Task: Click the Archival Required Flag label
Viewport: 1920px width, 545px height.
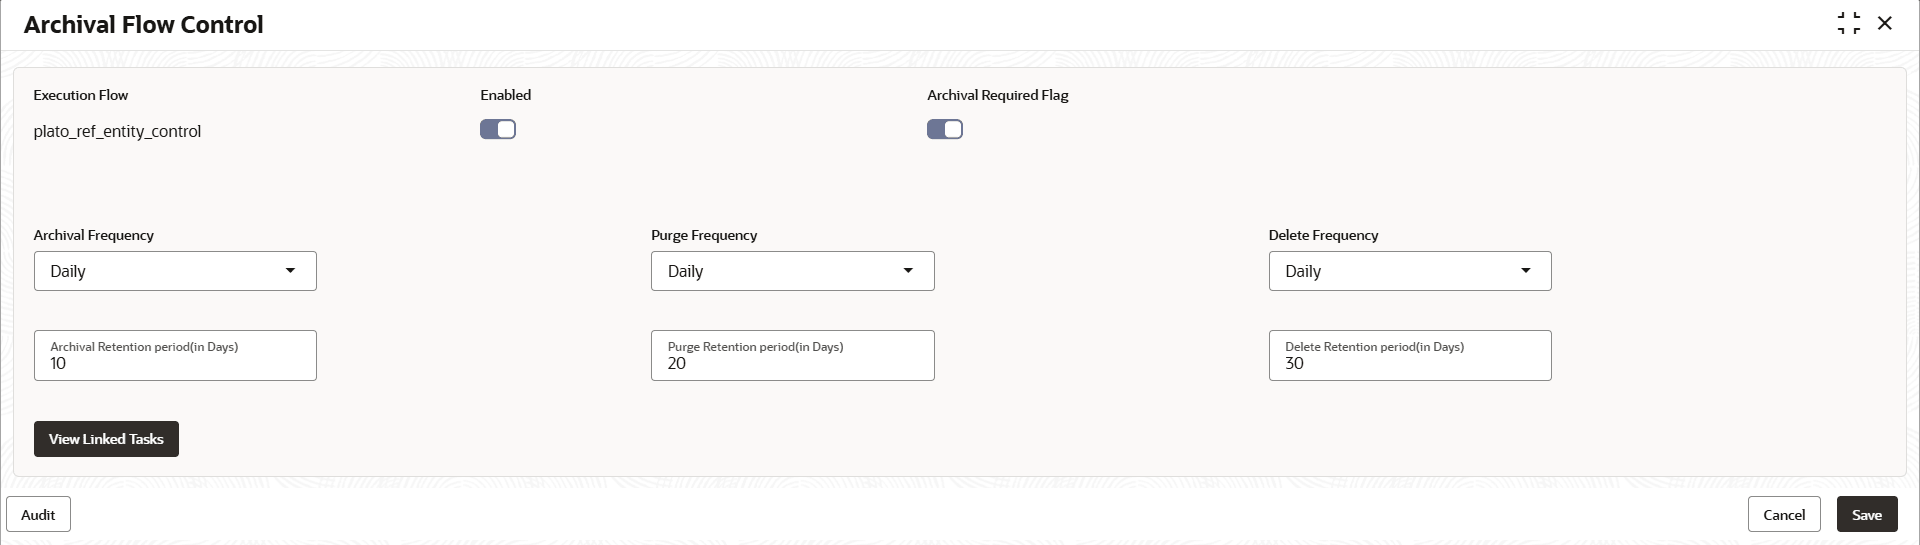Action: pos(998,95)
